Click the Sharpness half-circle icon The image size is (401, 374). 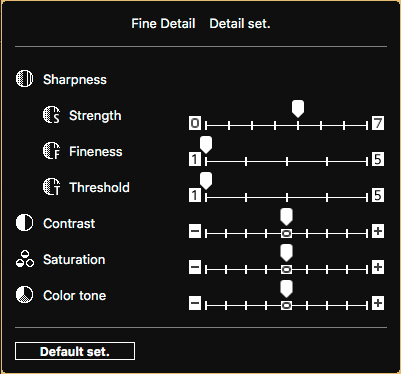click(25, 79)
